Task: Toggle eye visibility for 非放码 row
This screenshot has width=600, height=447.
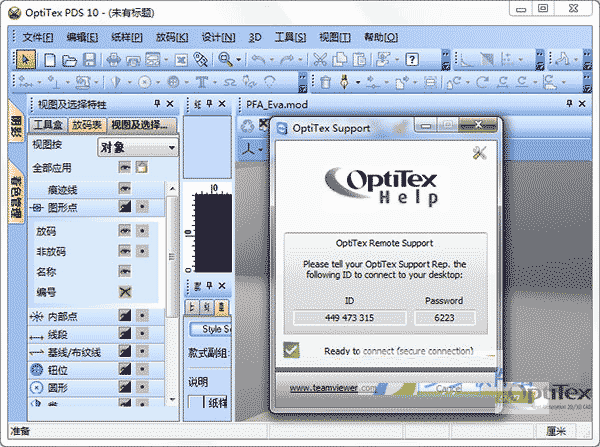Action: tap(124, 251)
